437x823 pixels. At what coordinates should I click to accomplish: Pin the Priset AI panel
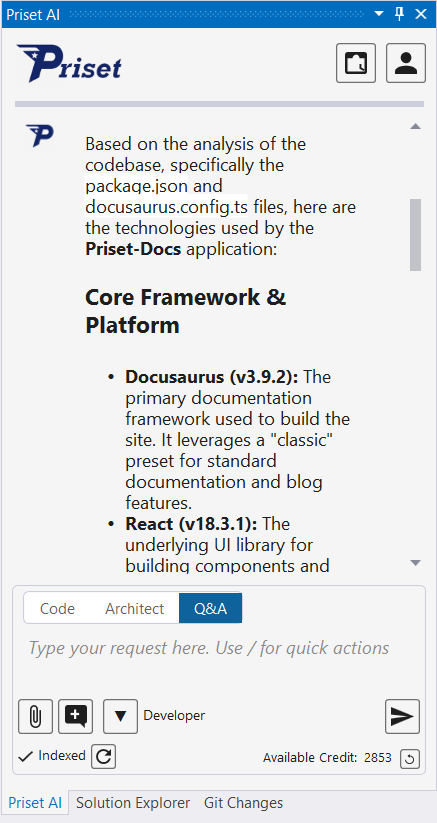coord(400,14)
